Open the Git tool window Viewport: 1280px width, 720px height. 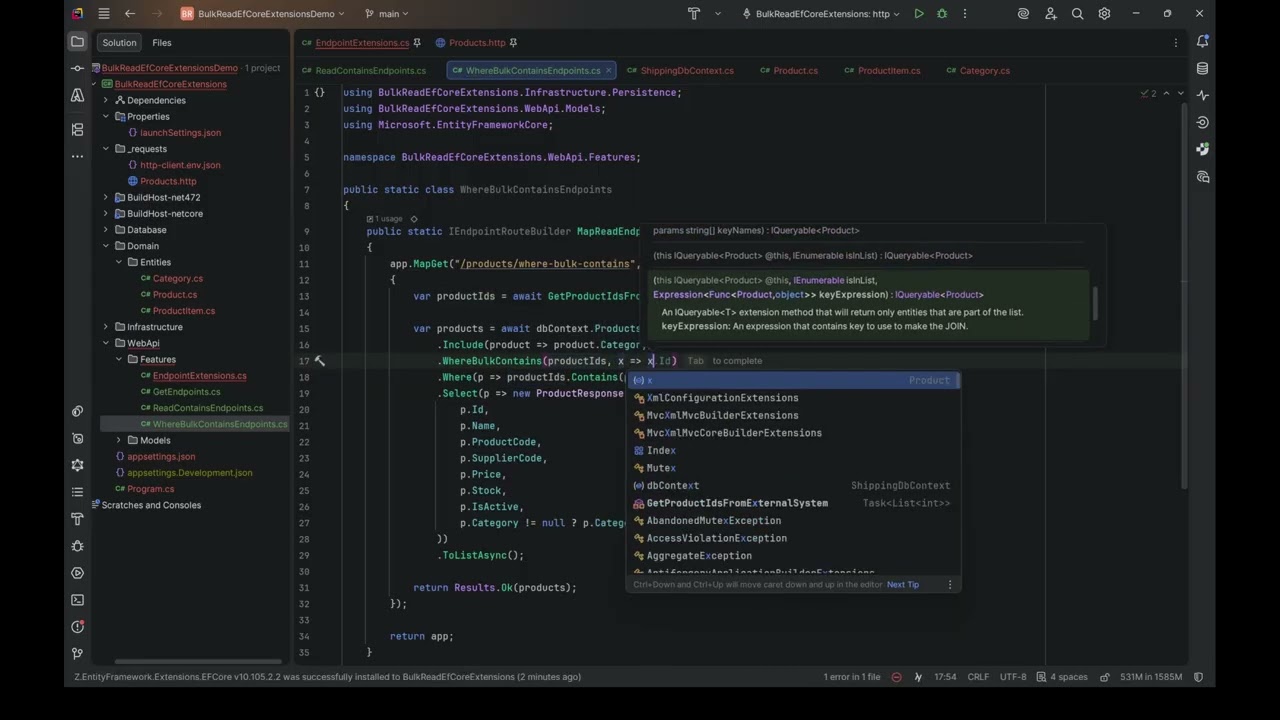(x=77, y=654)
